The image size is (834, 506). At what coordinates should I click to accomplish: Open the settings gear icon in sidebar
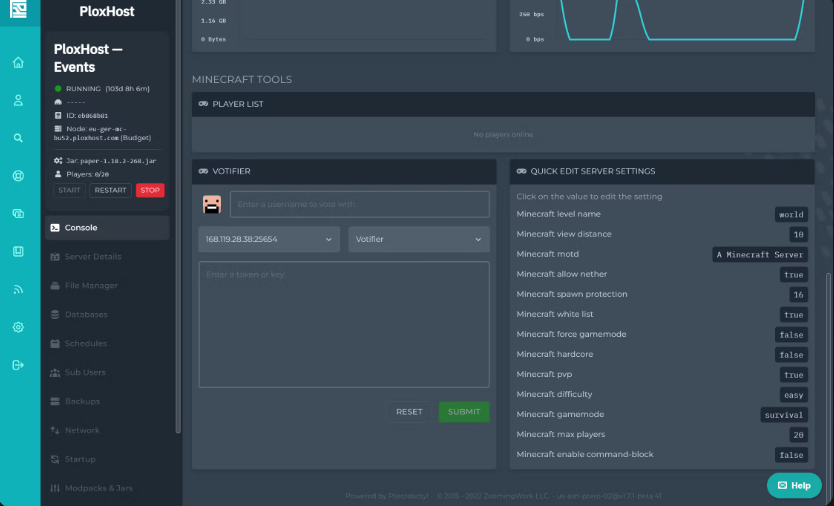18,327
